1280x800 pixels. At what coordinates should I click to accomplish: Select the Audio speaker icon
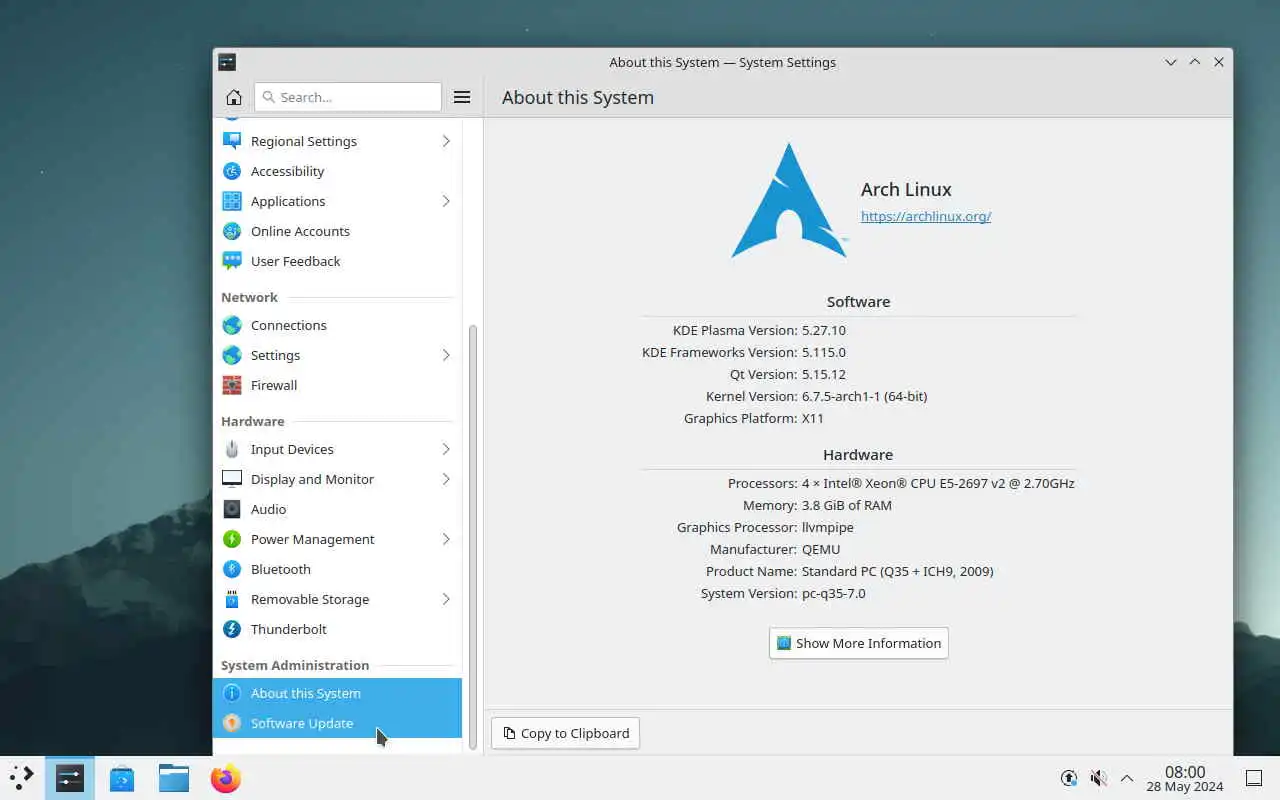point(232,509)
